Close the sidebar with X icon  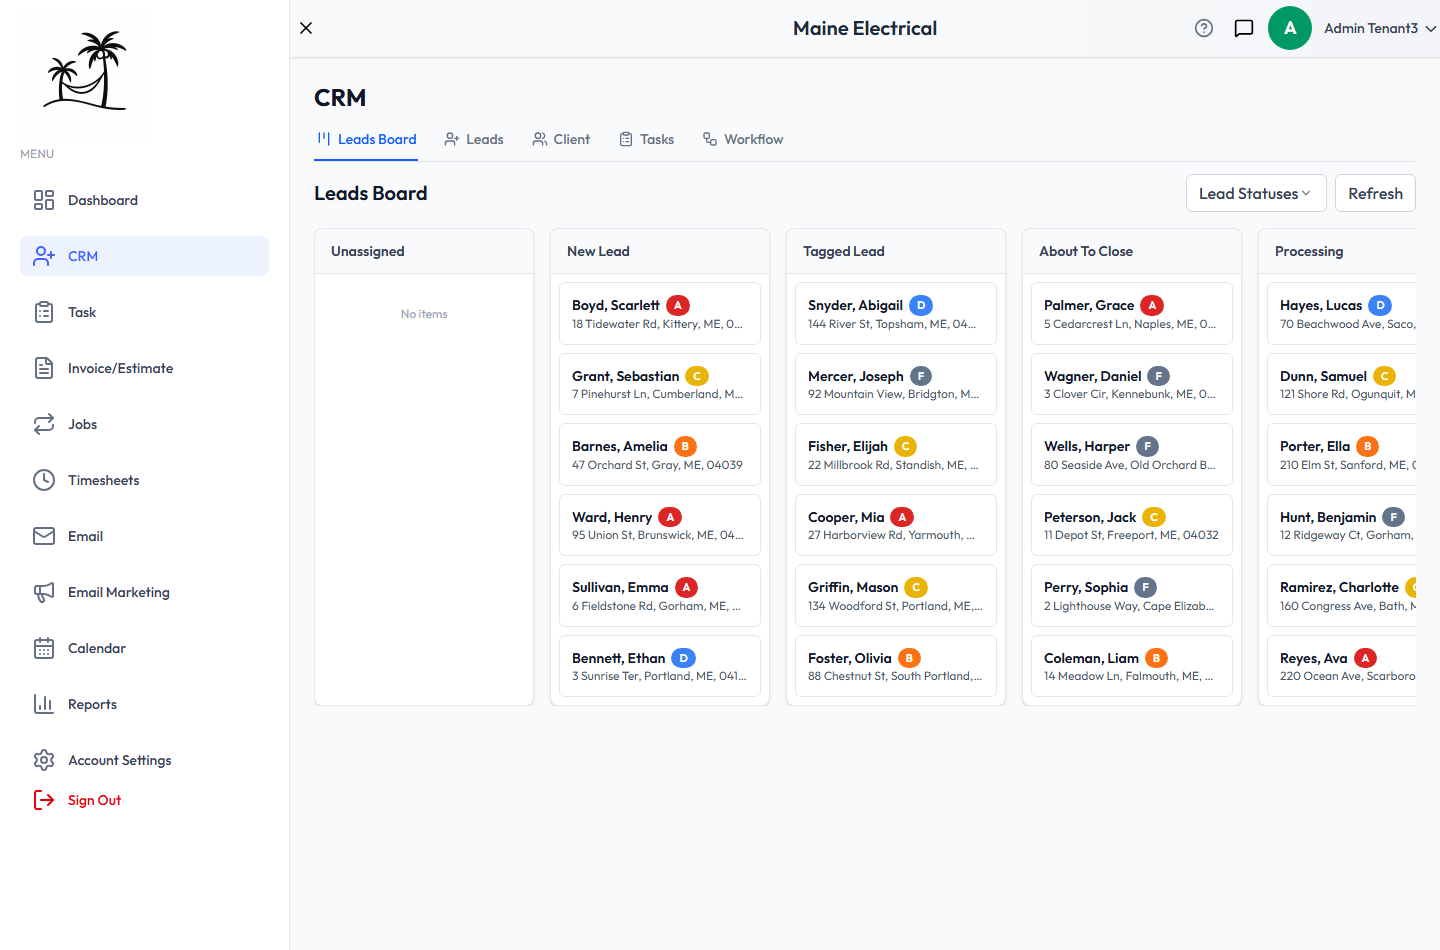[x=306, y=28]
